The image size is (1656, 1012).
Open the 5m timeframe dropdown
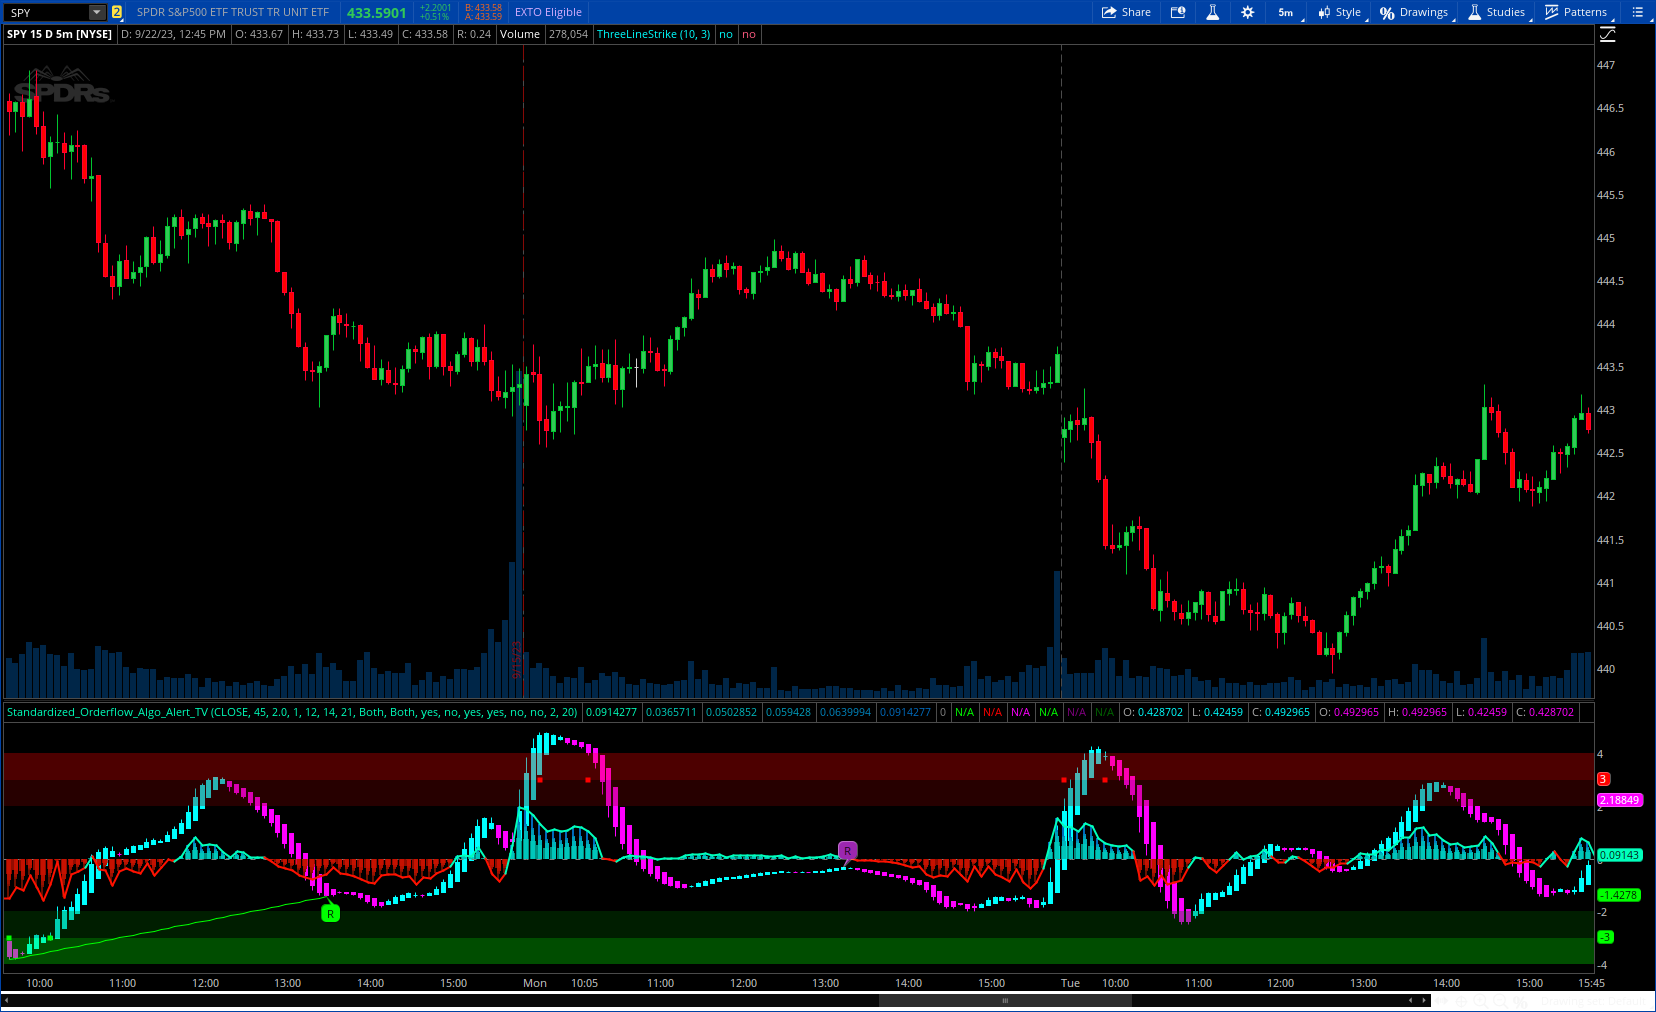point(1286,12)
